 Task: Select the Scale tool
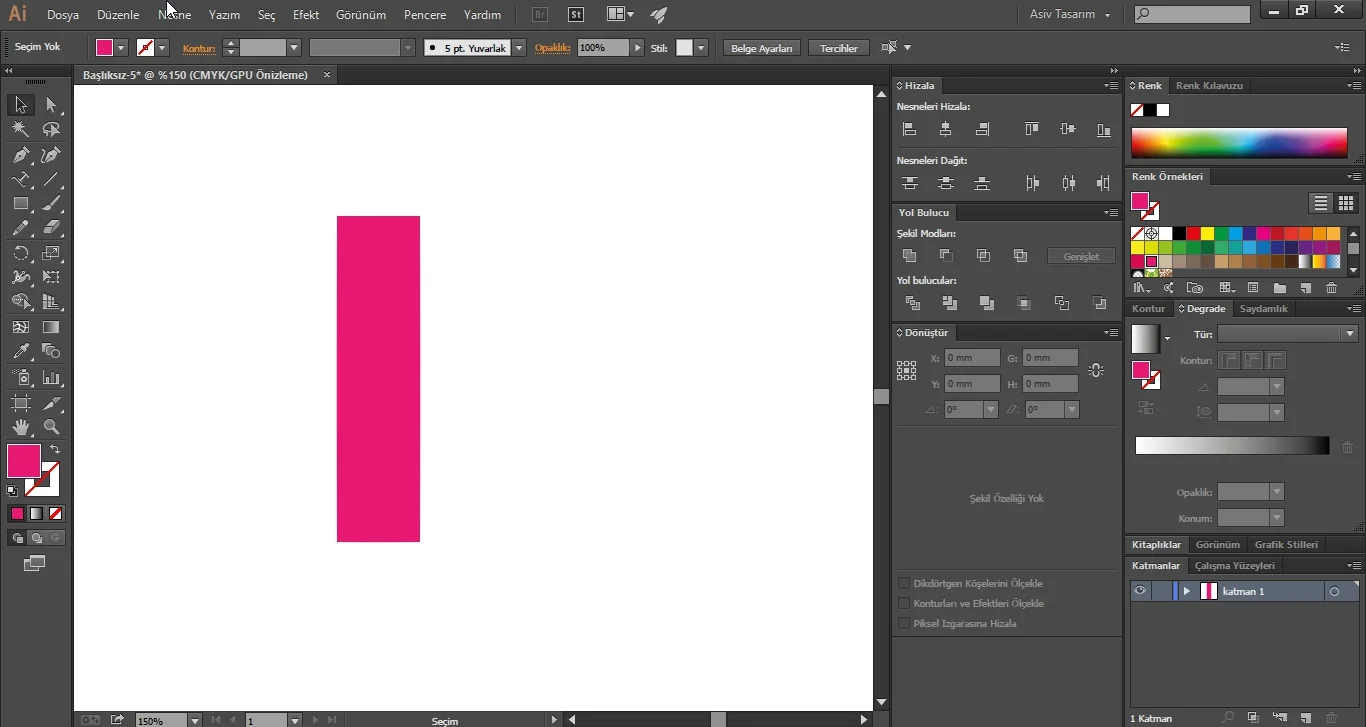(x=51, y=253)
